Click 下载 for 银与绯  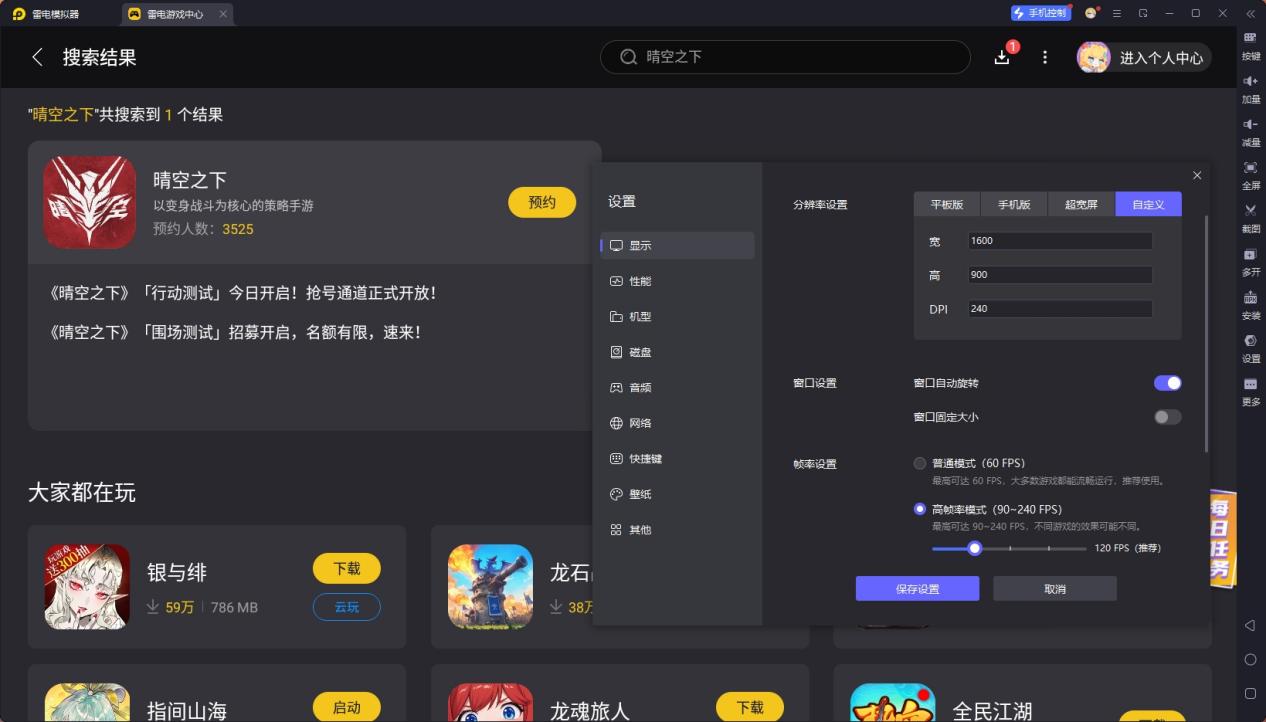click(347, 569)
